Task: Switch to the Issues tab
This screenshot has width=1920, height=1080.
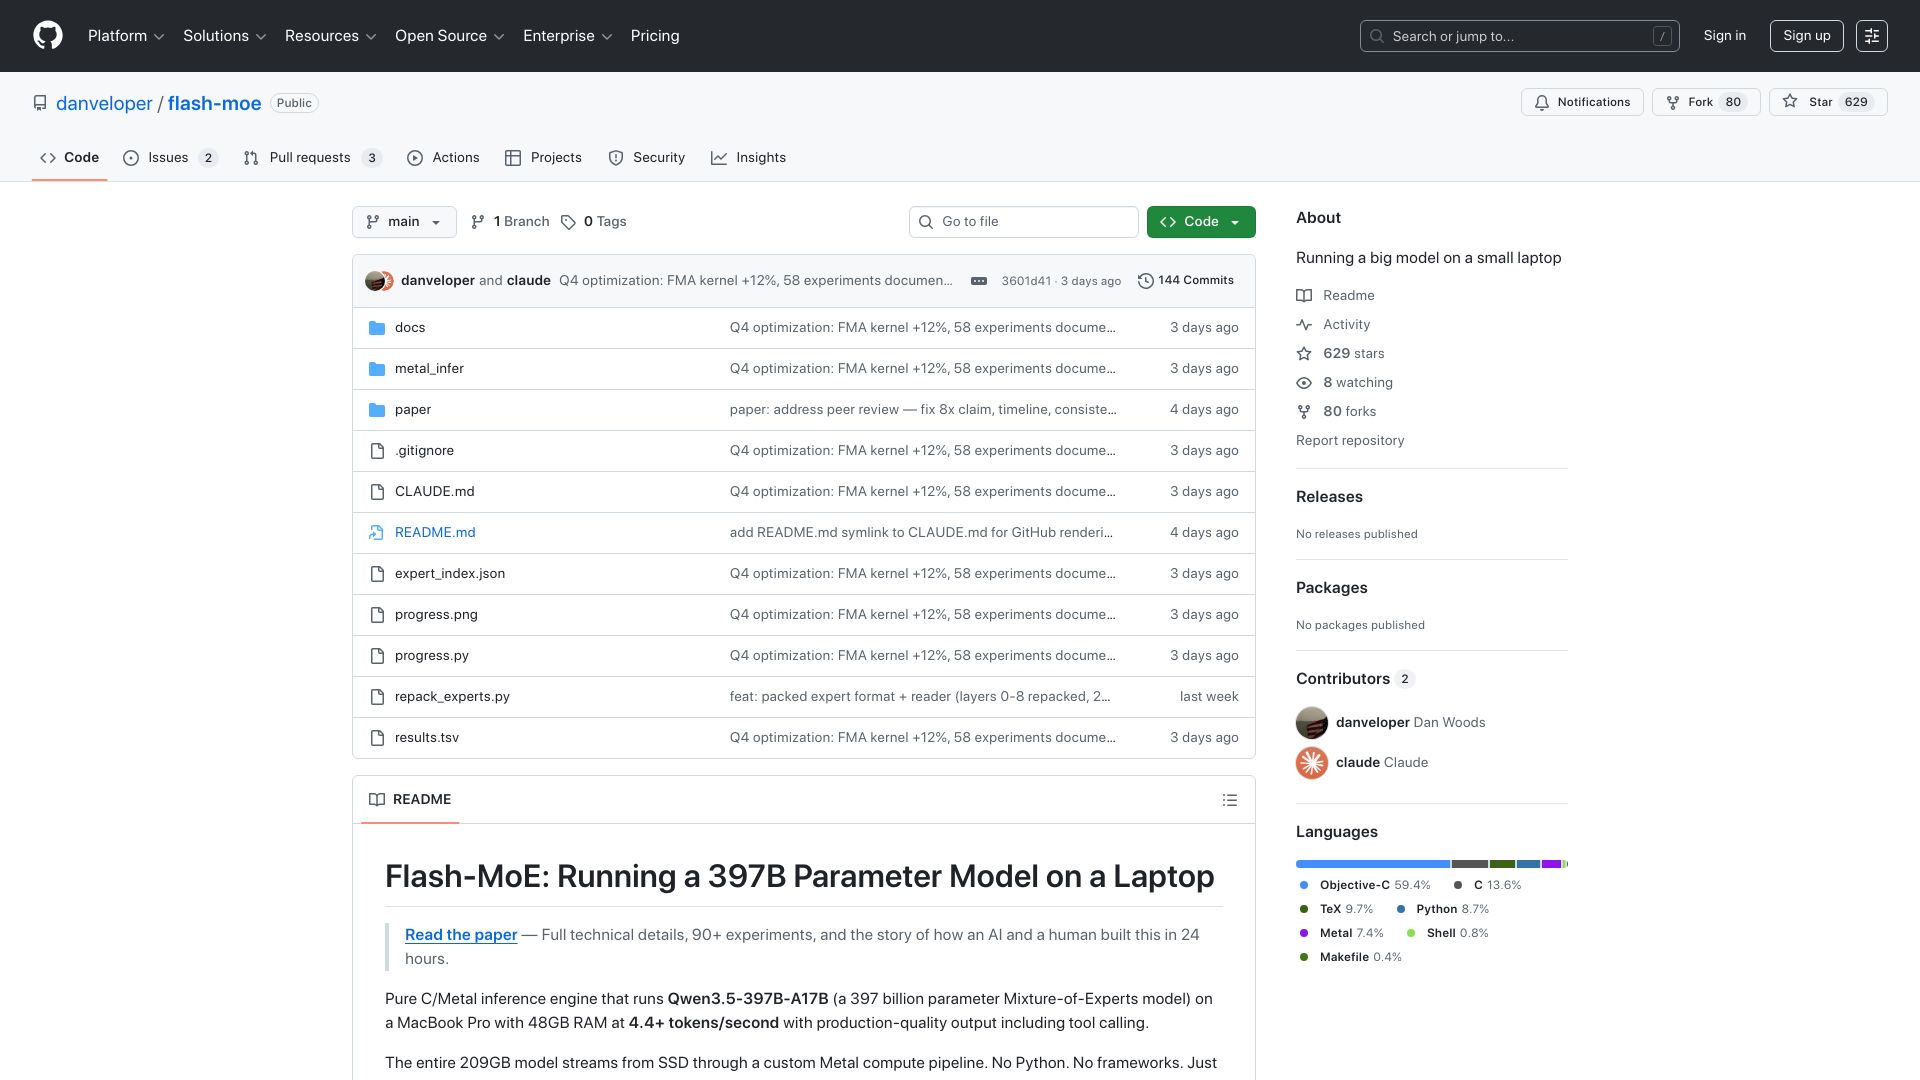Action: click(170, 158)
